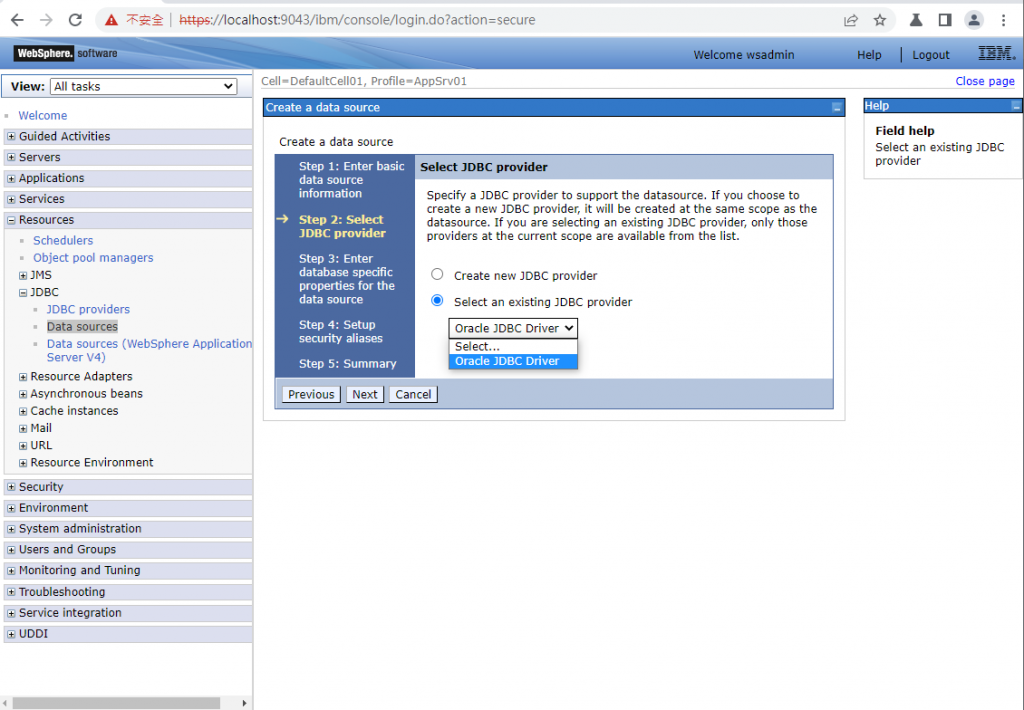Open the Welcome link
This screenshot has width=1024, height=710.
pyautogui.click(x=42, y=116)
